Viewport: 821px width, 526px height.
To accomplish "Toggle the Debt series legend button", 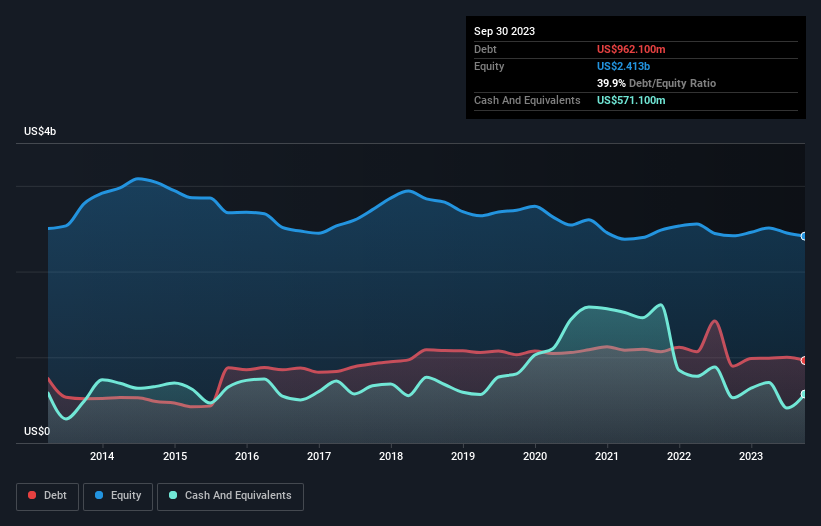I will [x=48, y=496].
